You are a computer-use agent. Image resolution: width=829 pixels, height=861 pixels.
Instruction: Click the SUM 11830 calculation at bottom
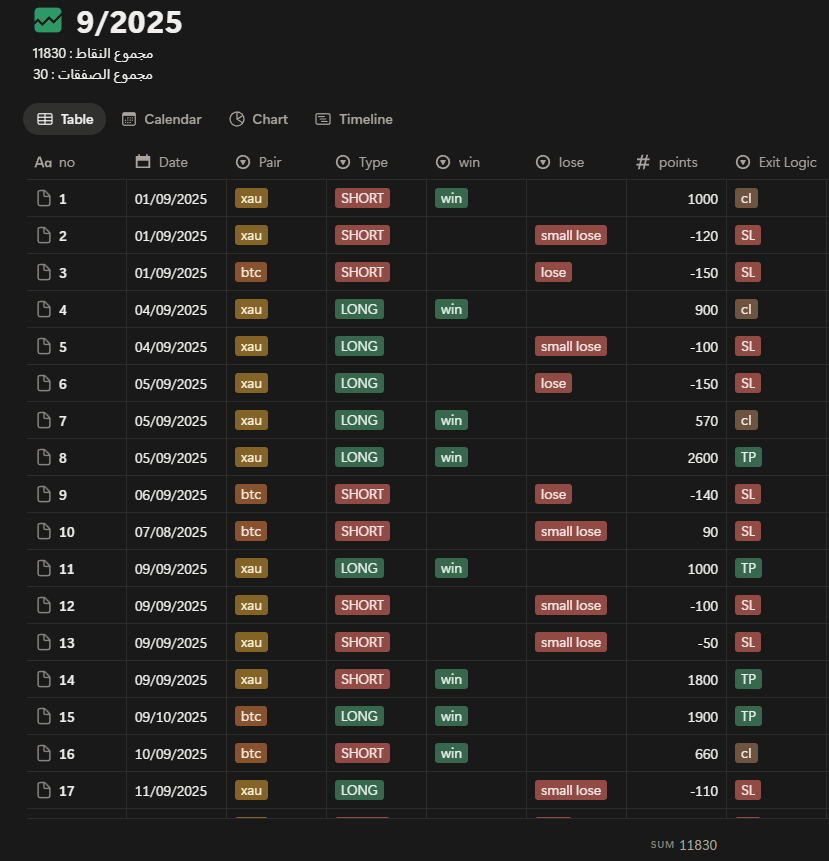click(684, 845)
